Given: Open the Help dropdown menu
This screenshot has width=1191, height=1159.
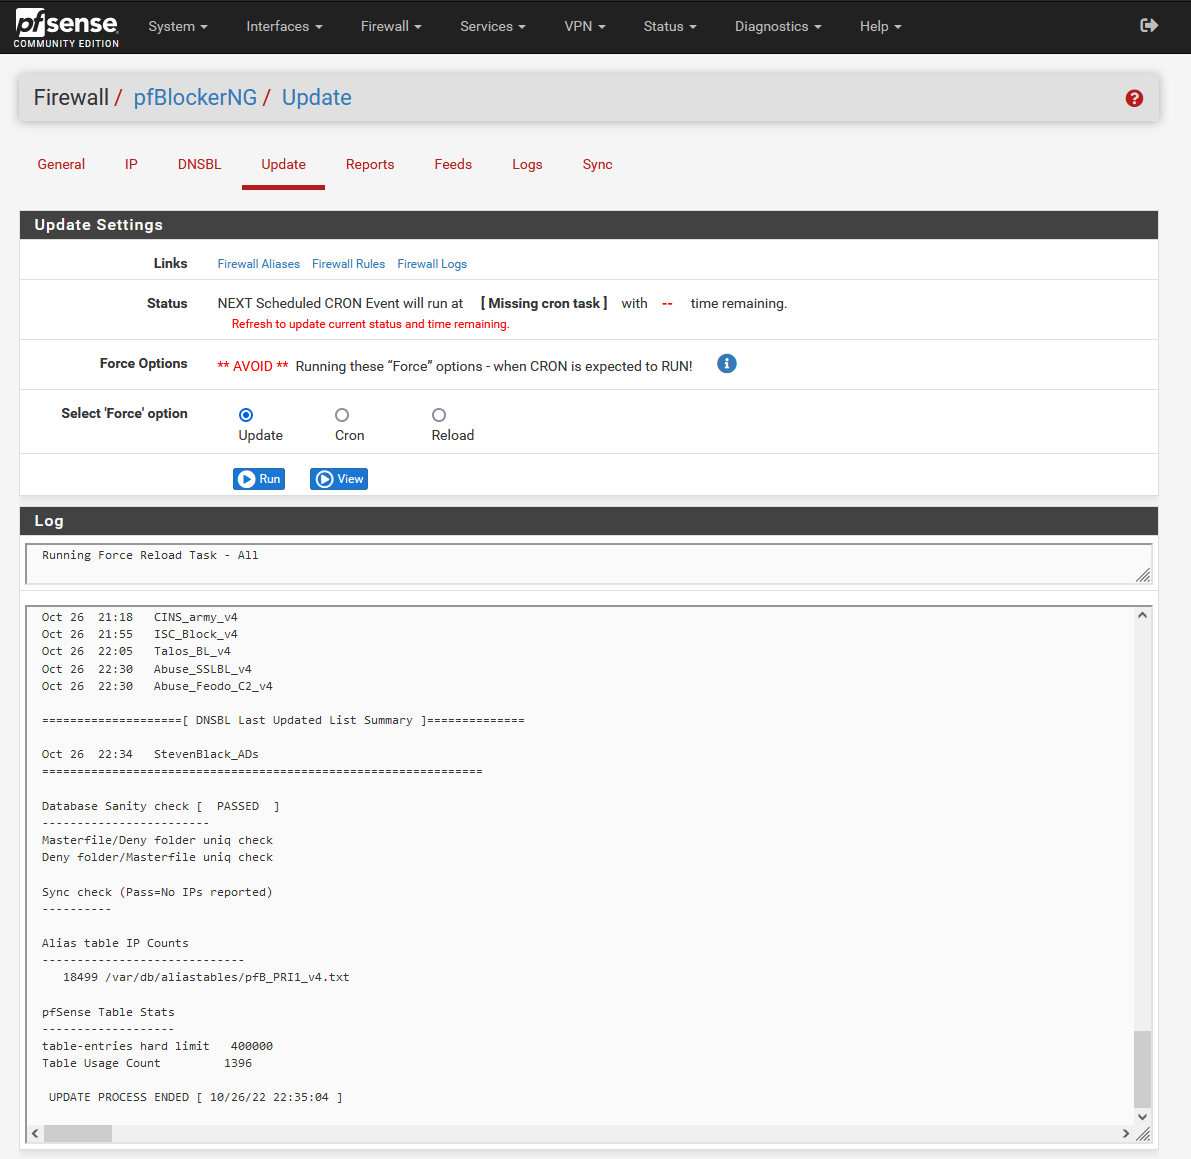Looking at the screenshot, I should 880,27.
